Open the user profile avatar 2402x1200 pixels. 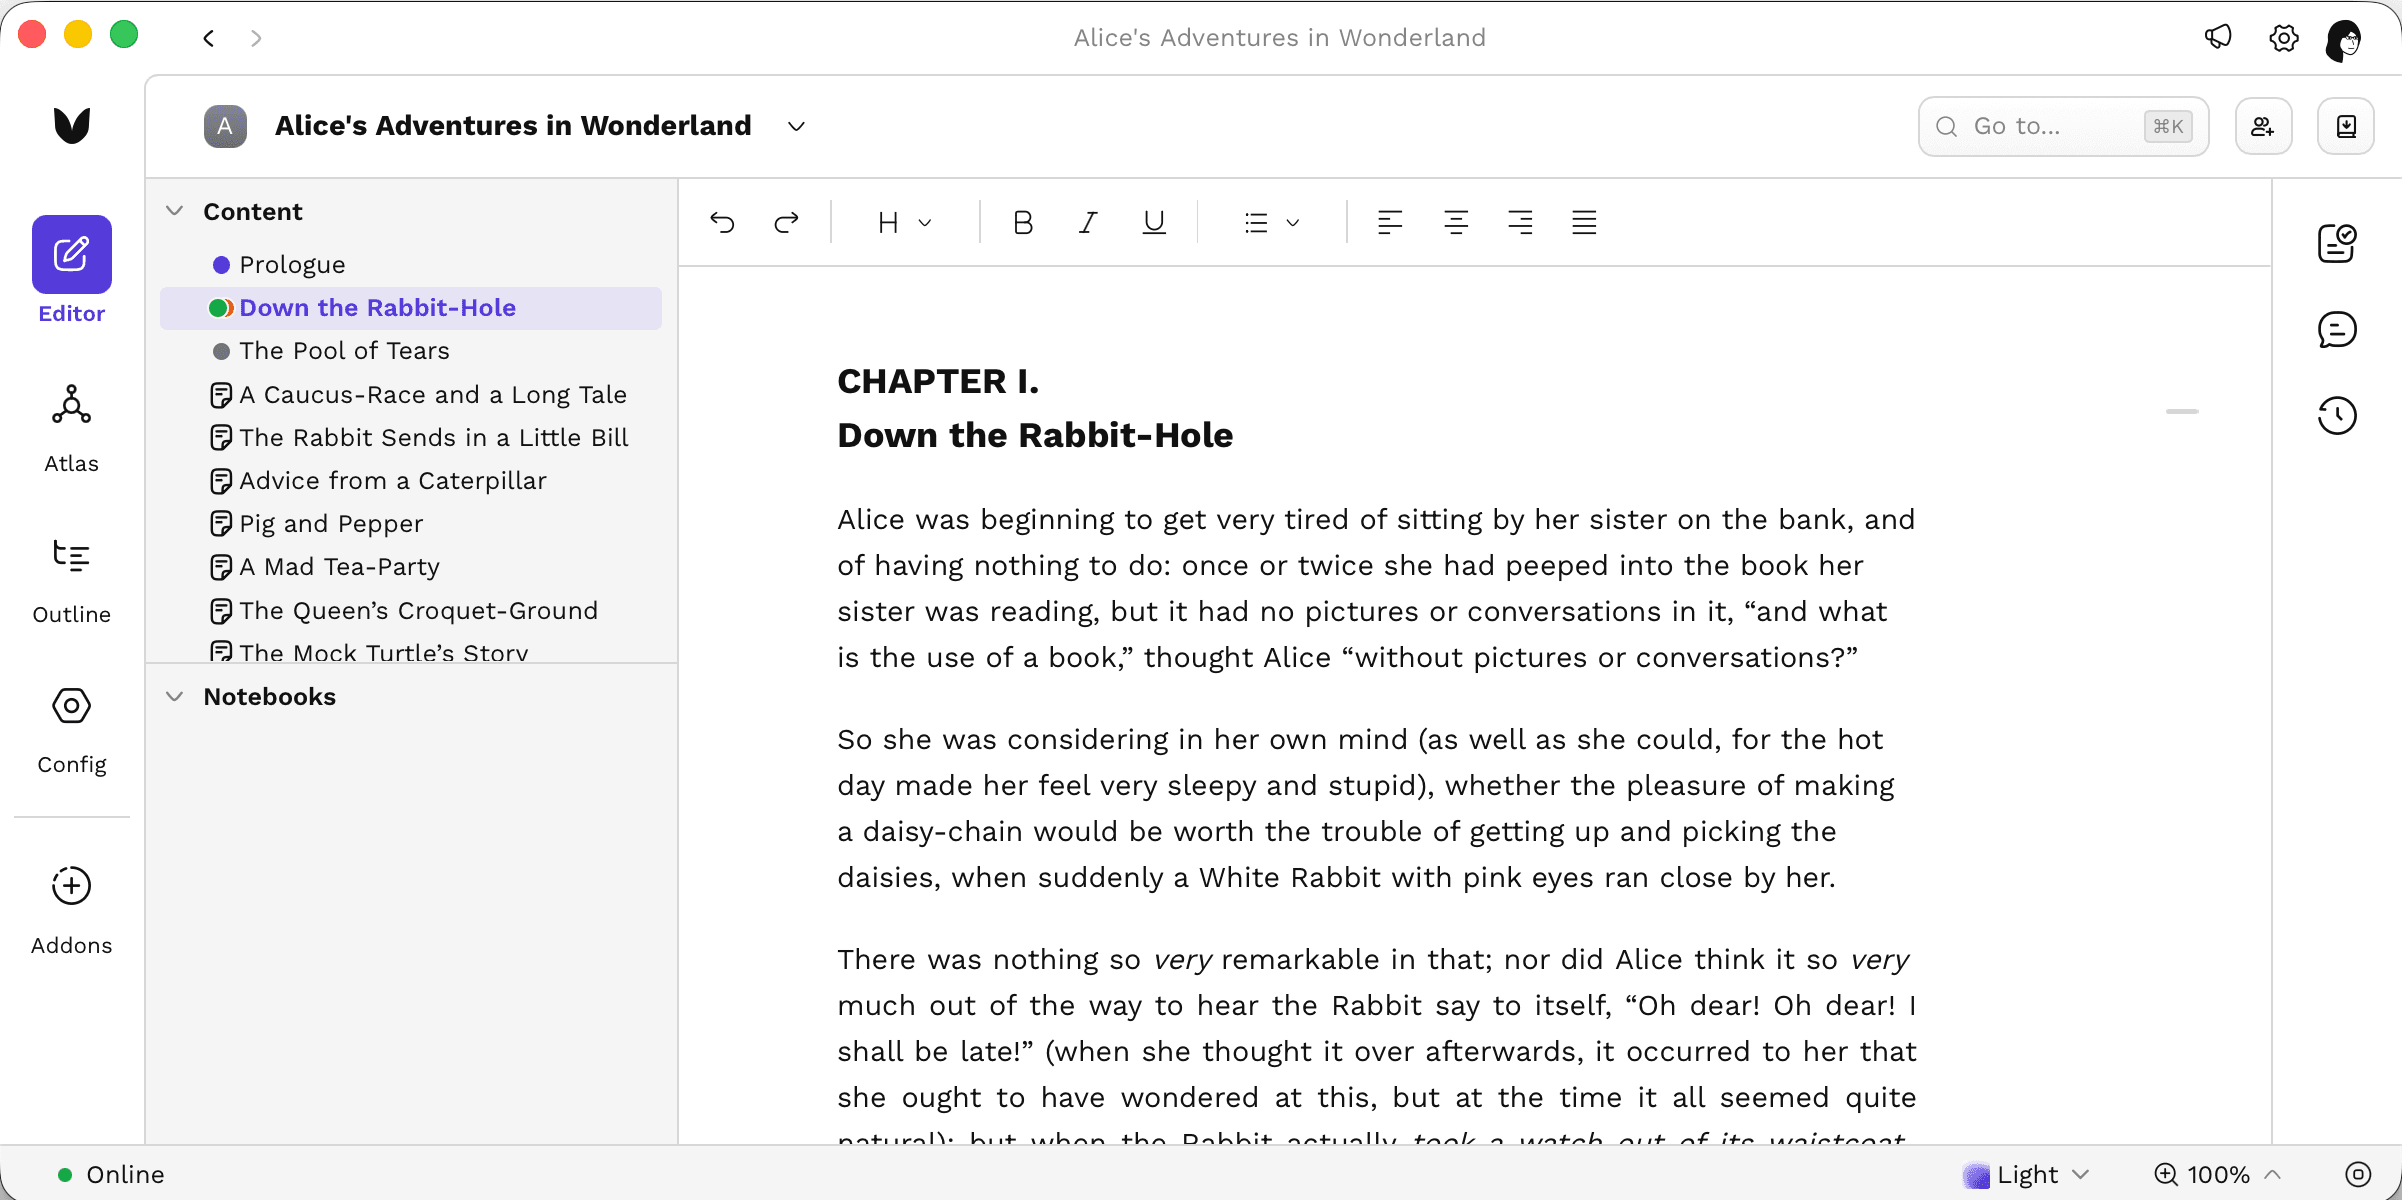coord(2345,40)
